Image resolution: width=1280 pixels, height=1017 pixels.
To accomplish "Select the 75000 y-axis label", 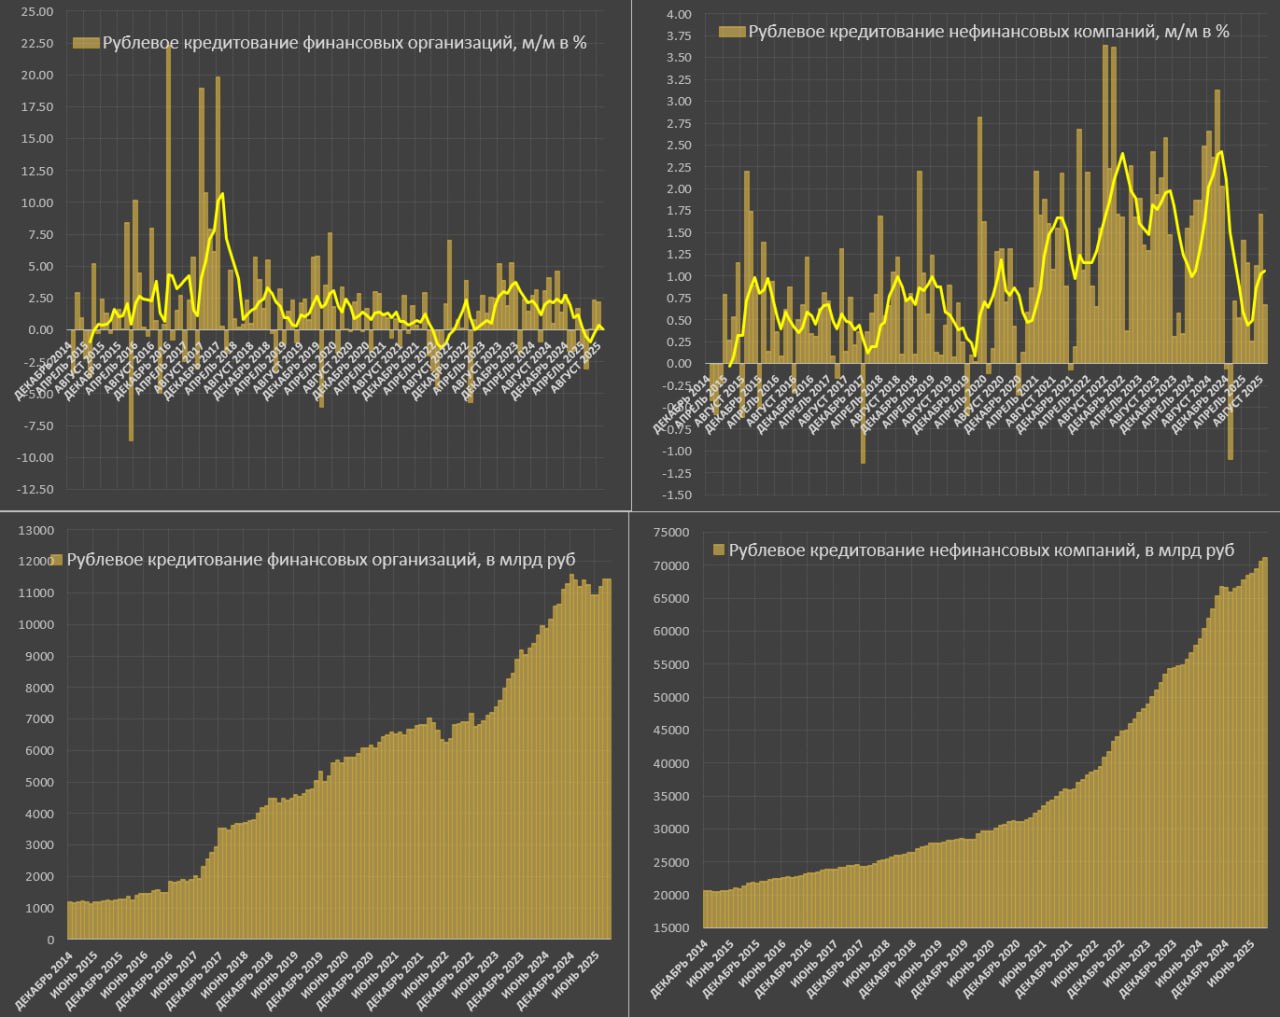I will point(671,533).
